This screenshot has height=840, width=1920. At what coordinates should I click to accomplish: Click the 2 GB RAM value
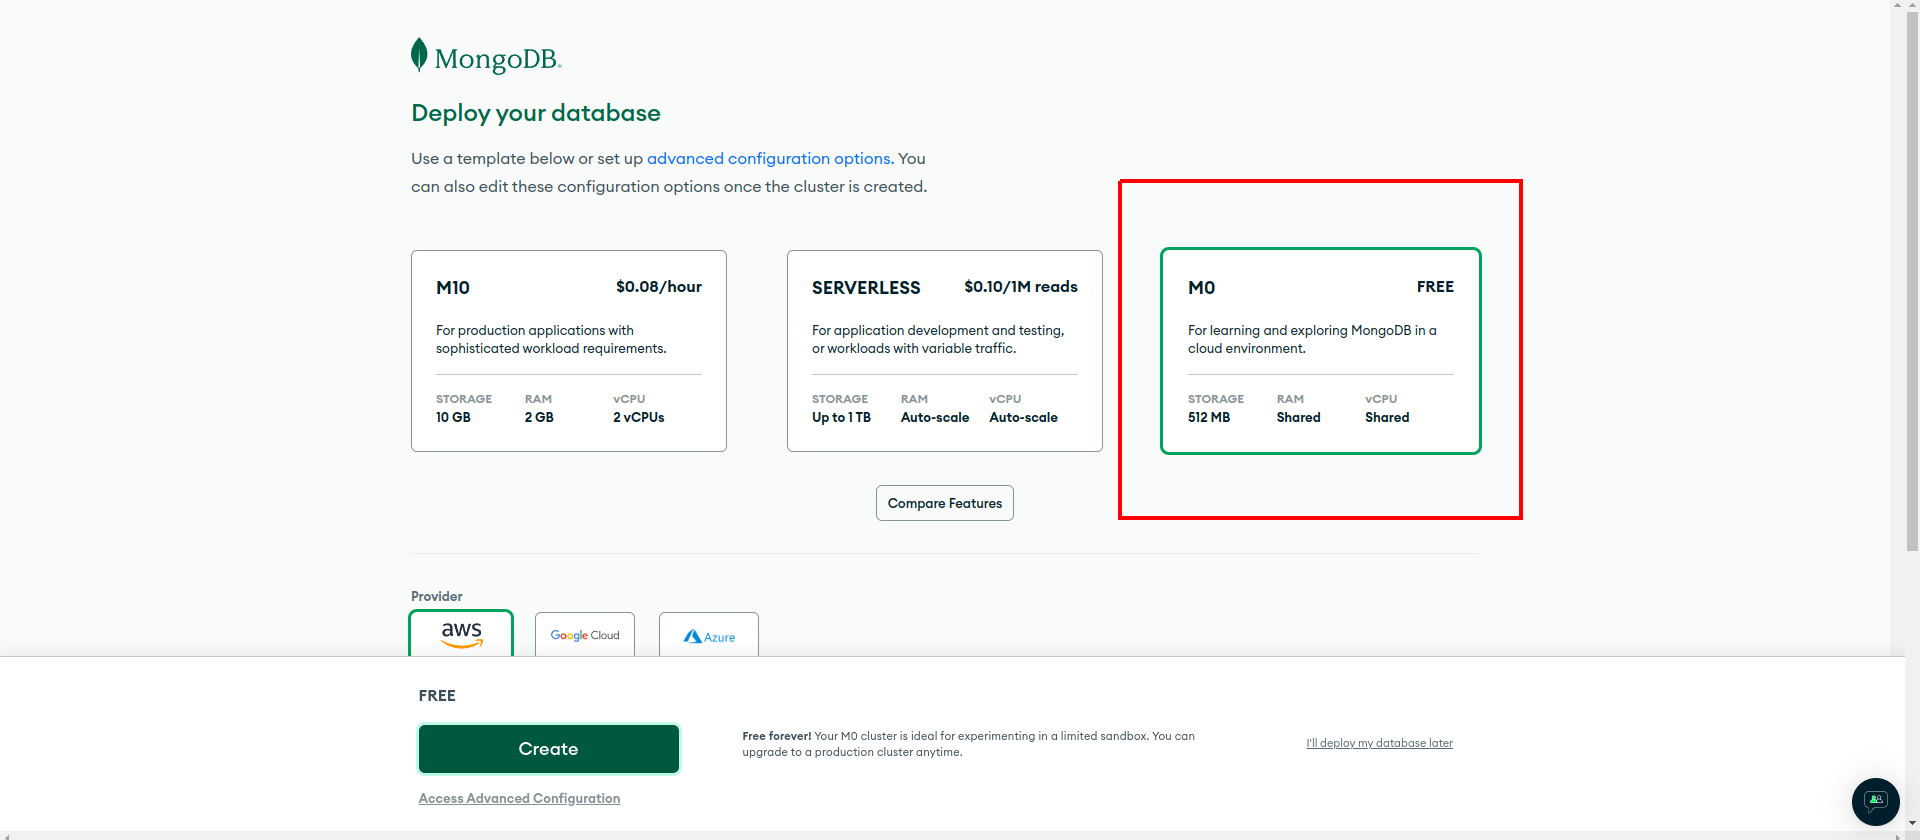tap(539, 417)
